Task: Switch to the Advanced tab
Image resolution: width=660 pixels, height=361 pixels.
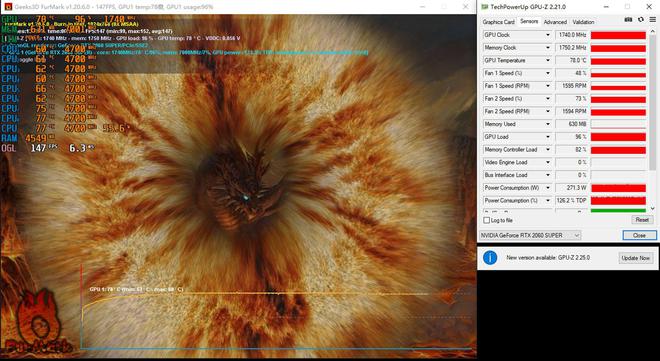Action: click(555, 22)
